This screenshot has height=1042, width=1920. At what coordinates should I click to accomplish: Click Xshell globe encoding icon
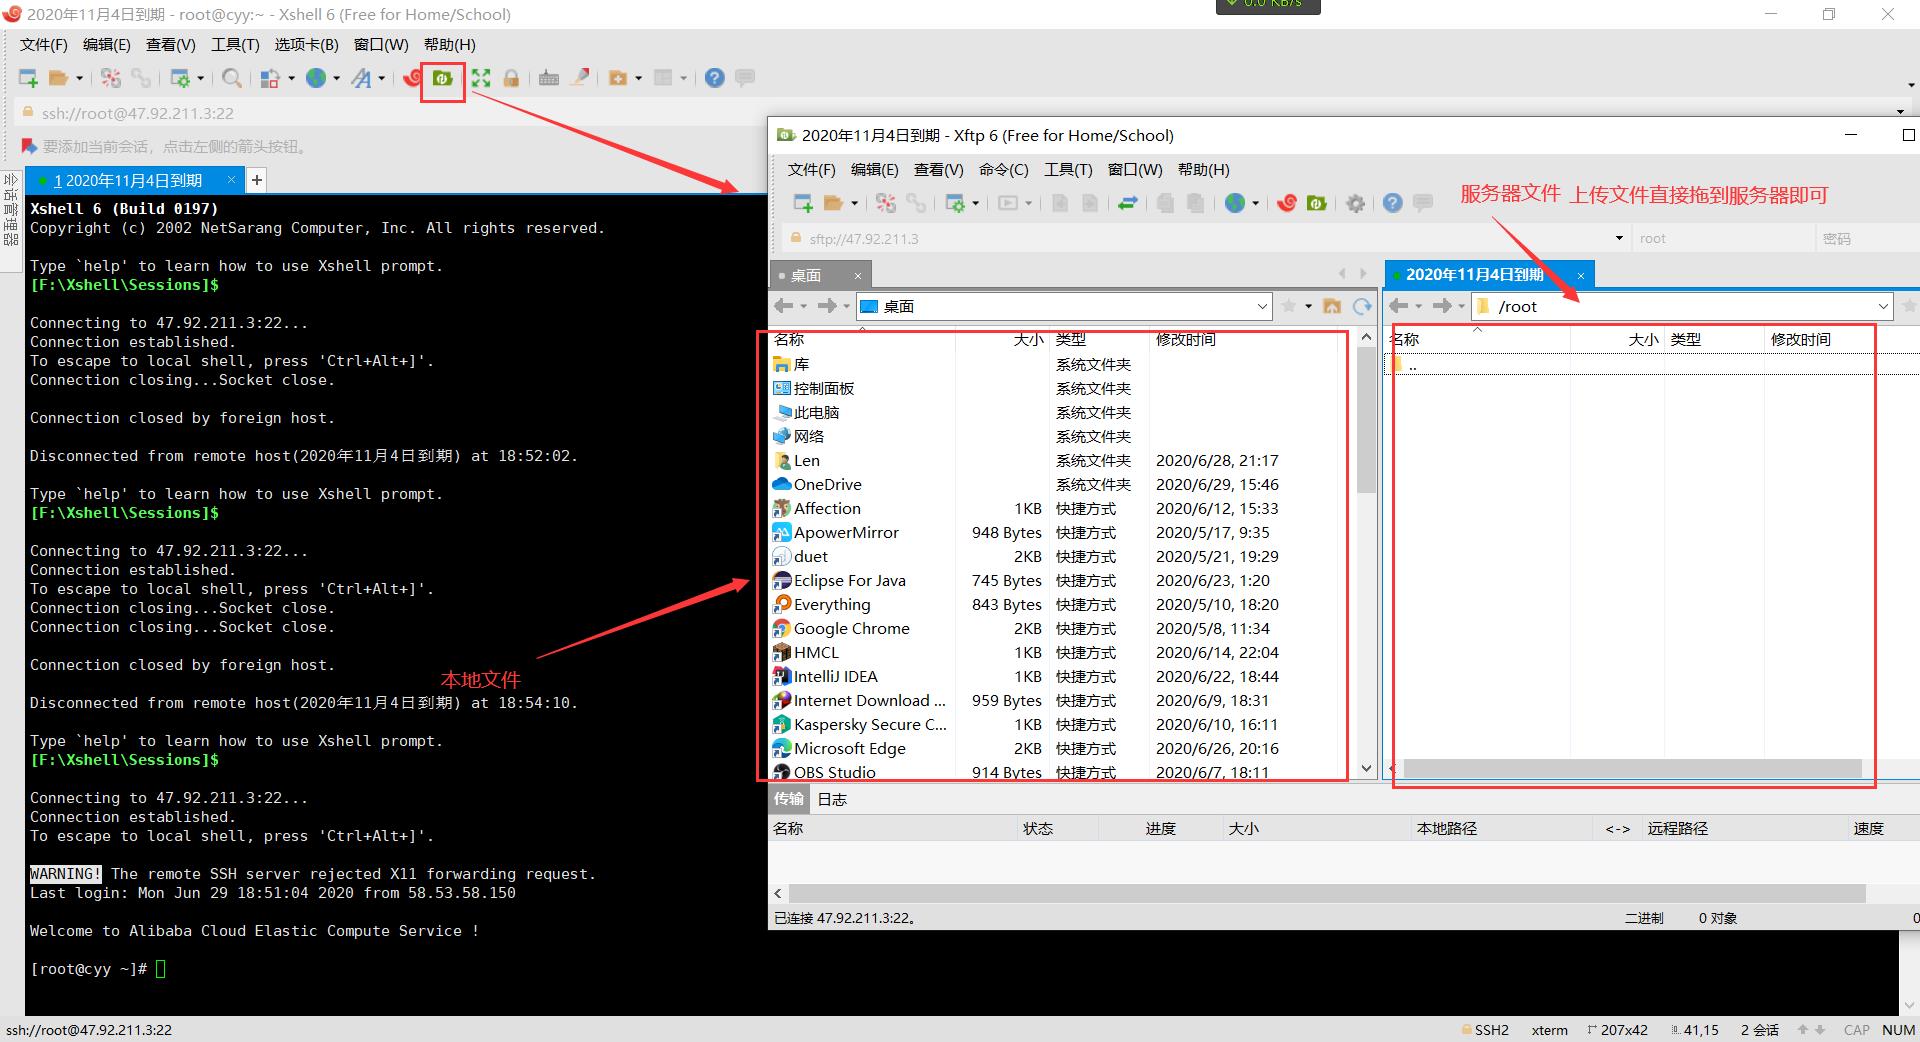(316, 78)
